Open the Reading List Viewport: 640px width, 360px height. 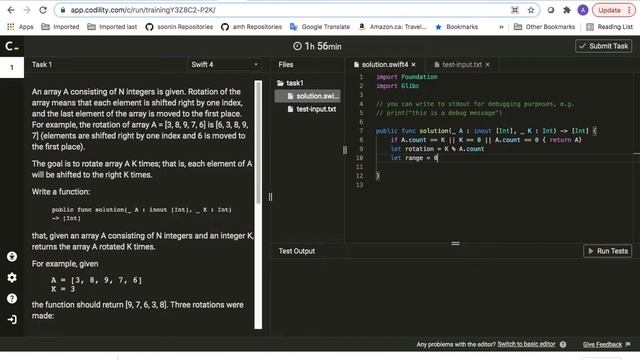[609, 27]
